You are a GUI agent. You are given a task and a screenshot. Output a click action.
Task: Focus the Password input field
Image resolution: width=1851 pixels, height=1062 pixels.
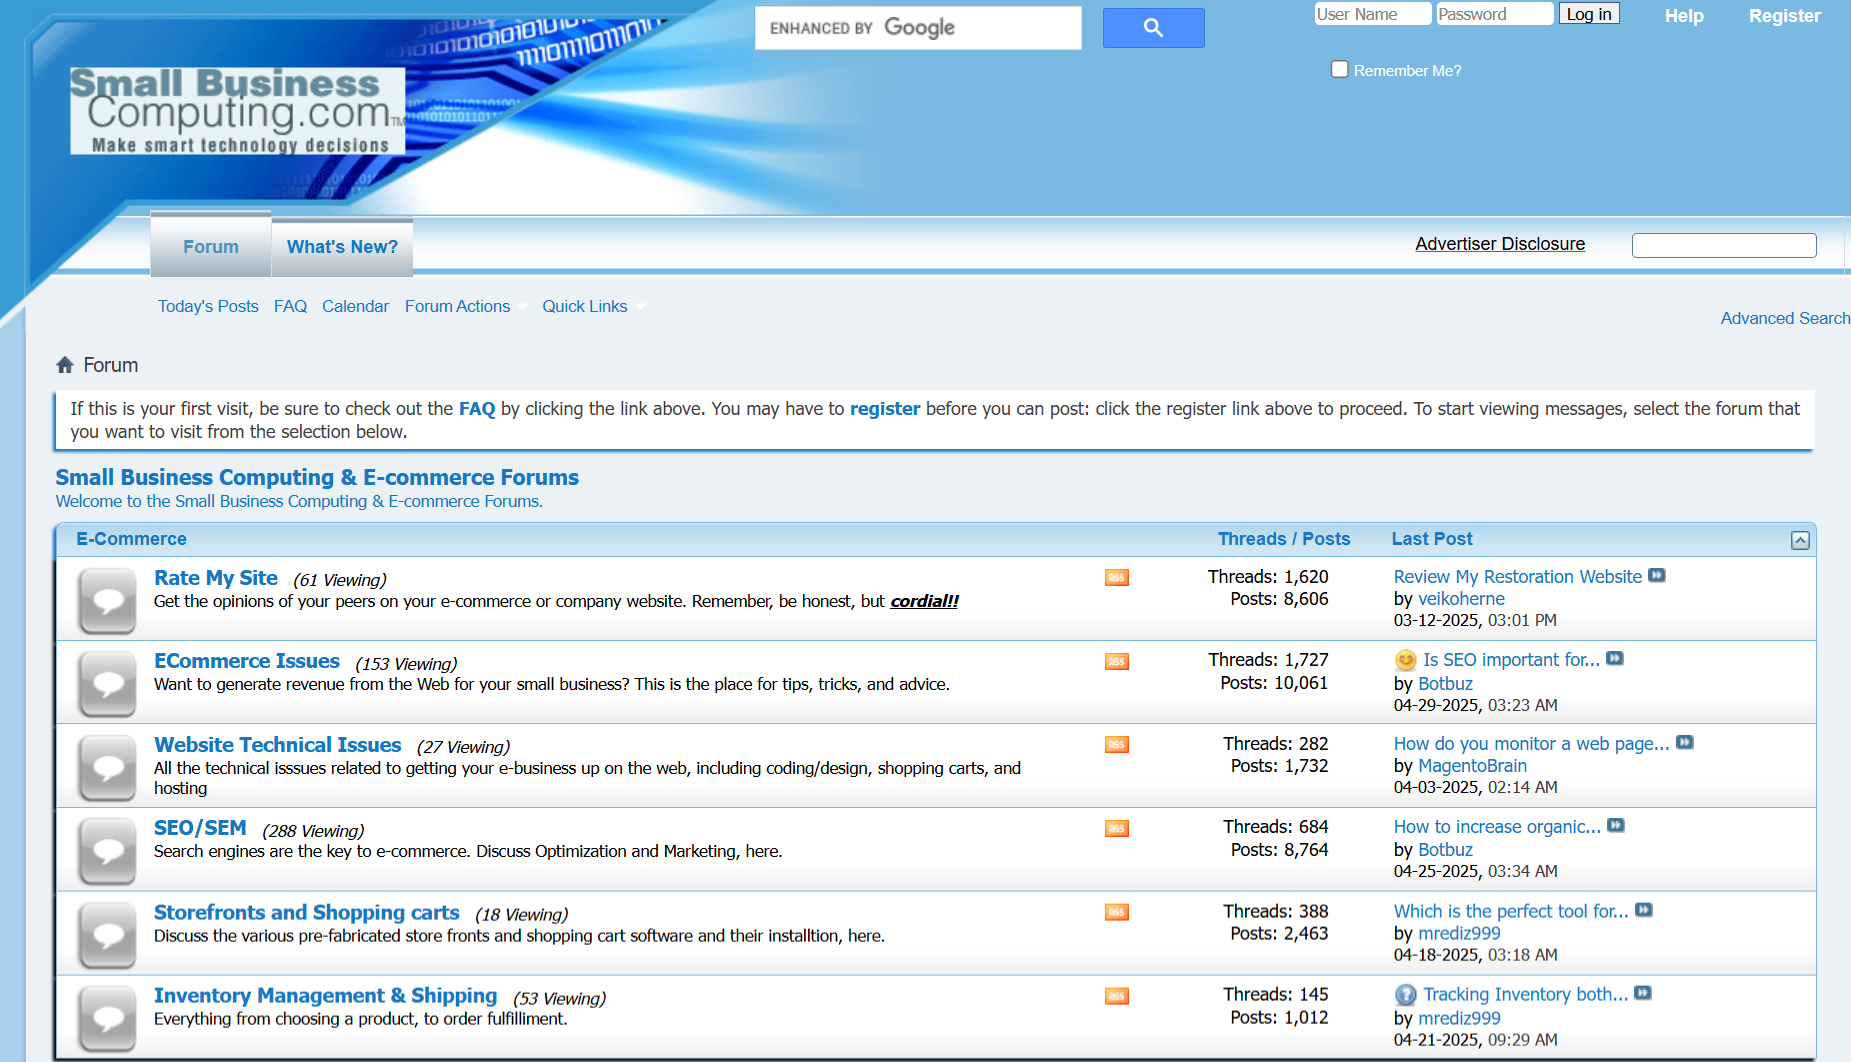tap(1495, 14)
